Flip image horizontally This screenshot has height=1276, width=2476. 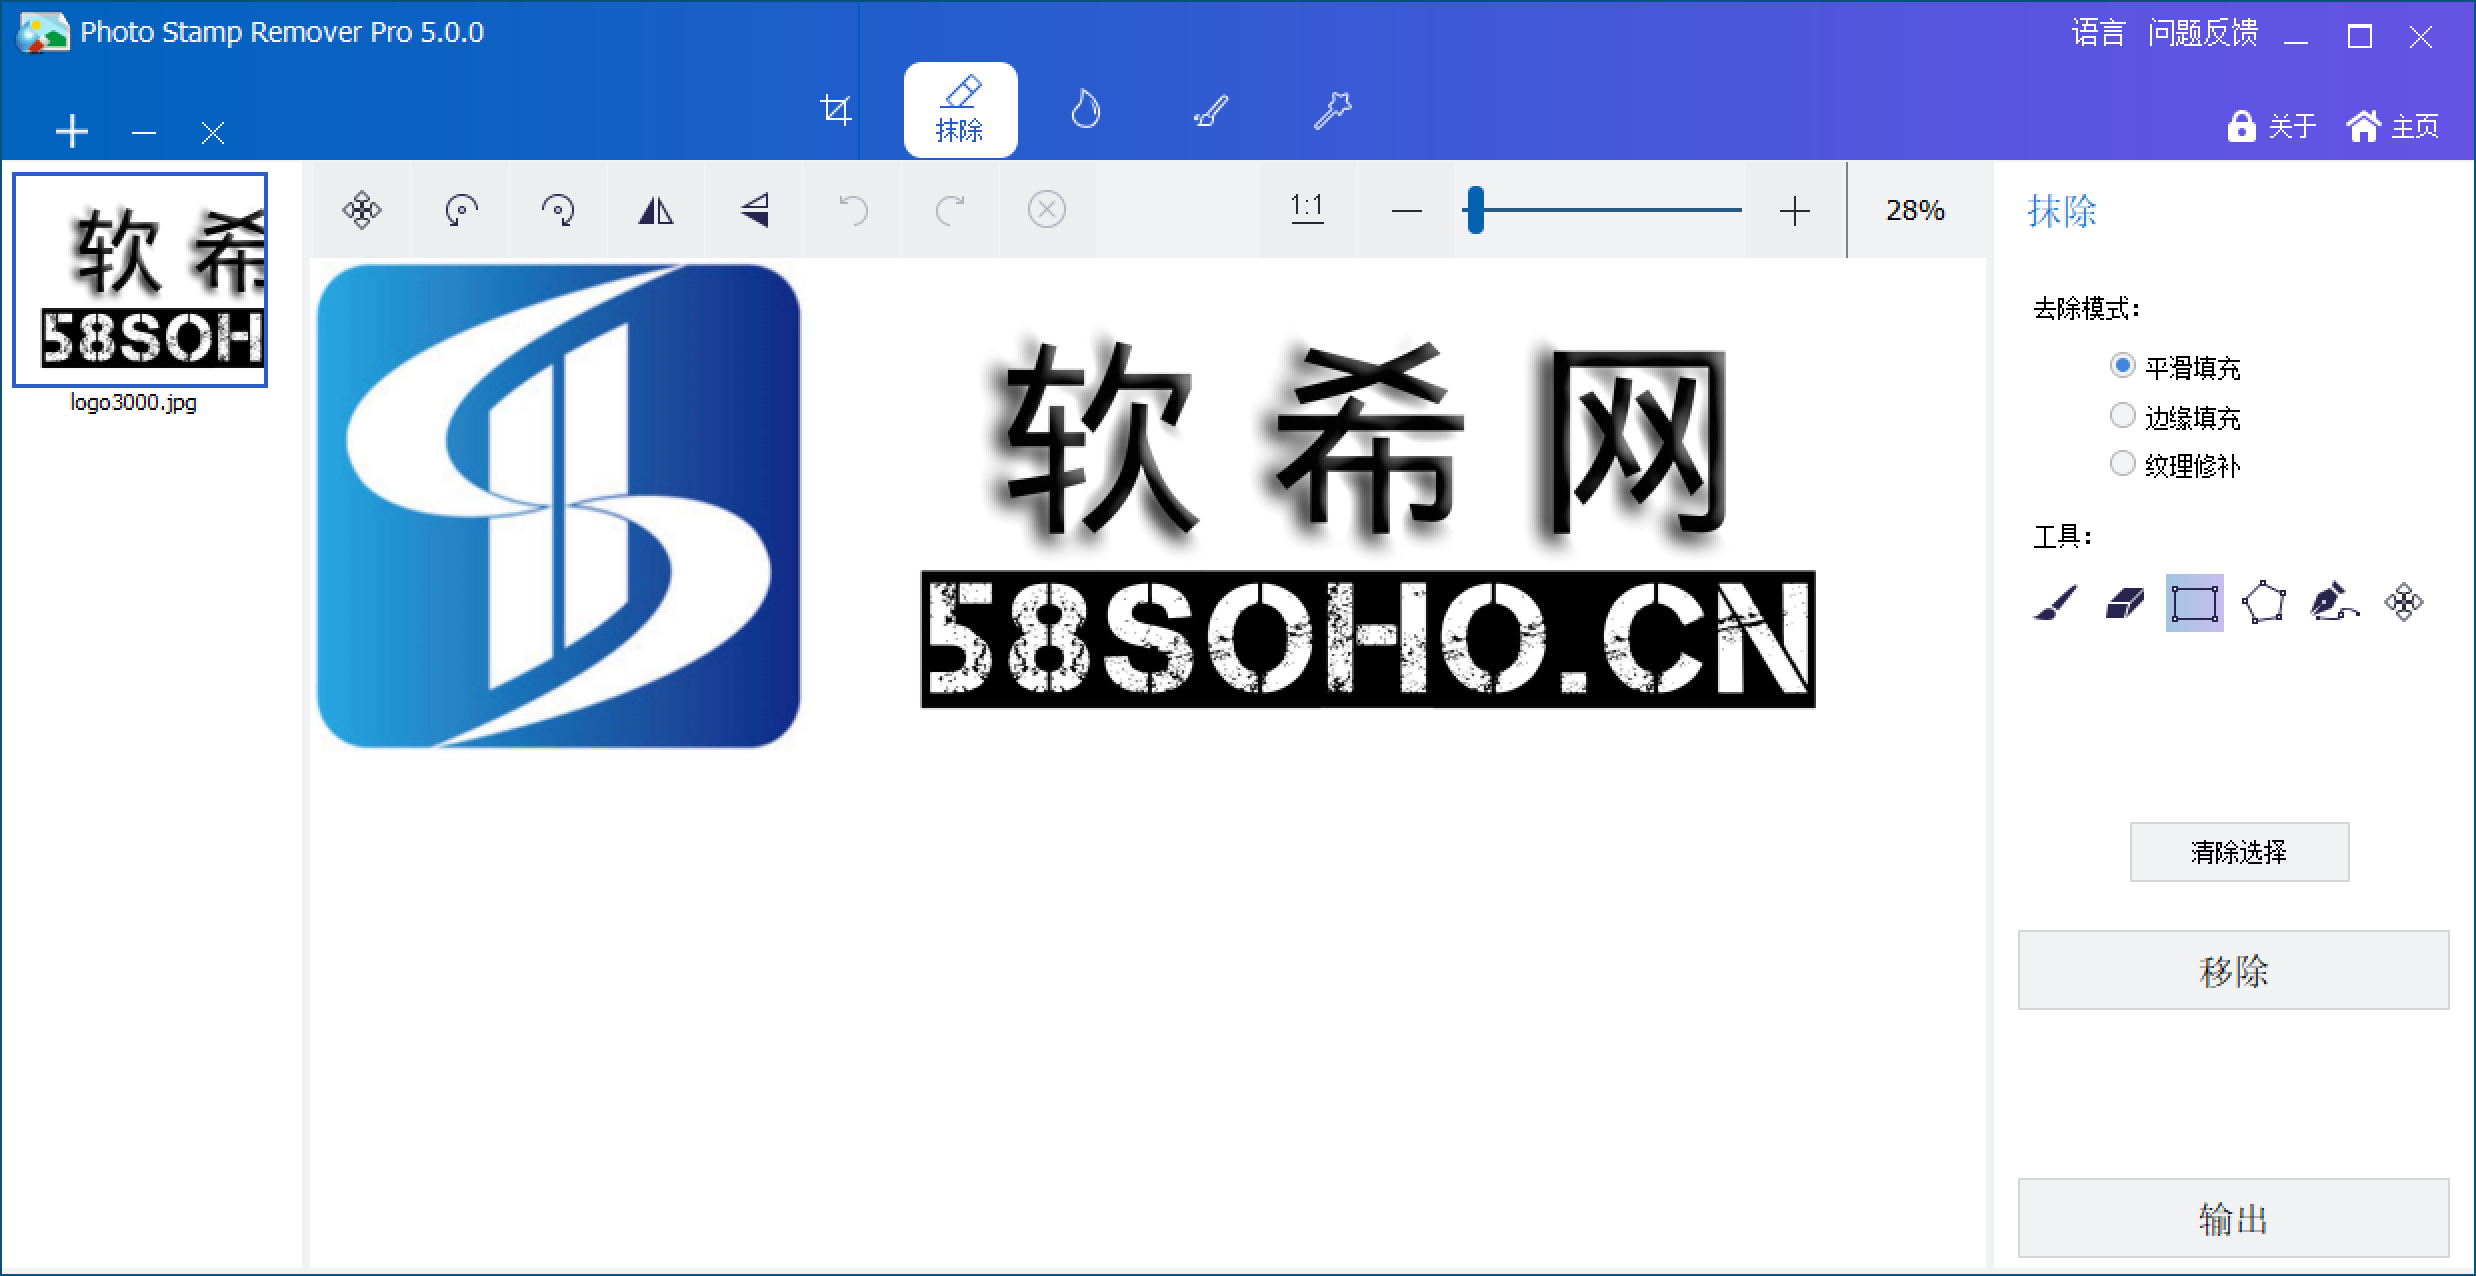click(x=656, y=210)
